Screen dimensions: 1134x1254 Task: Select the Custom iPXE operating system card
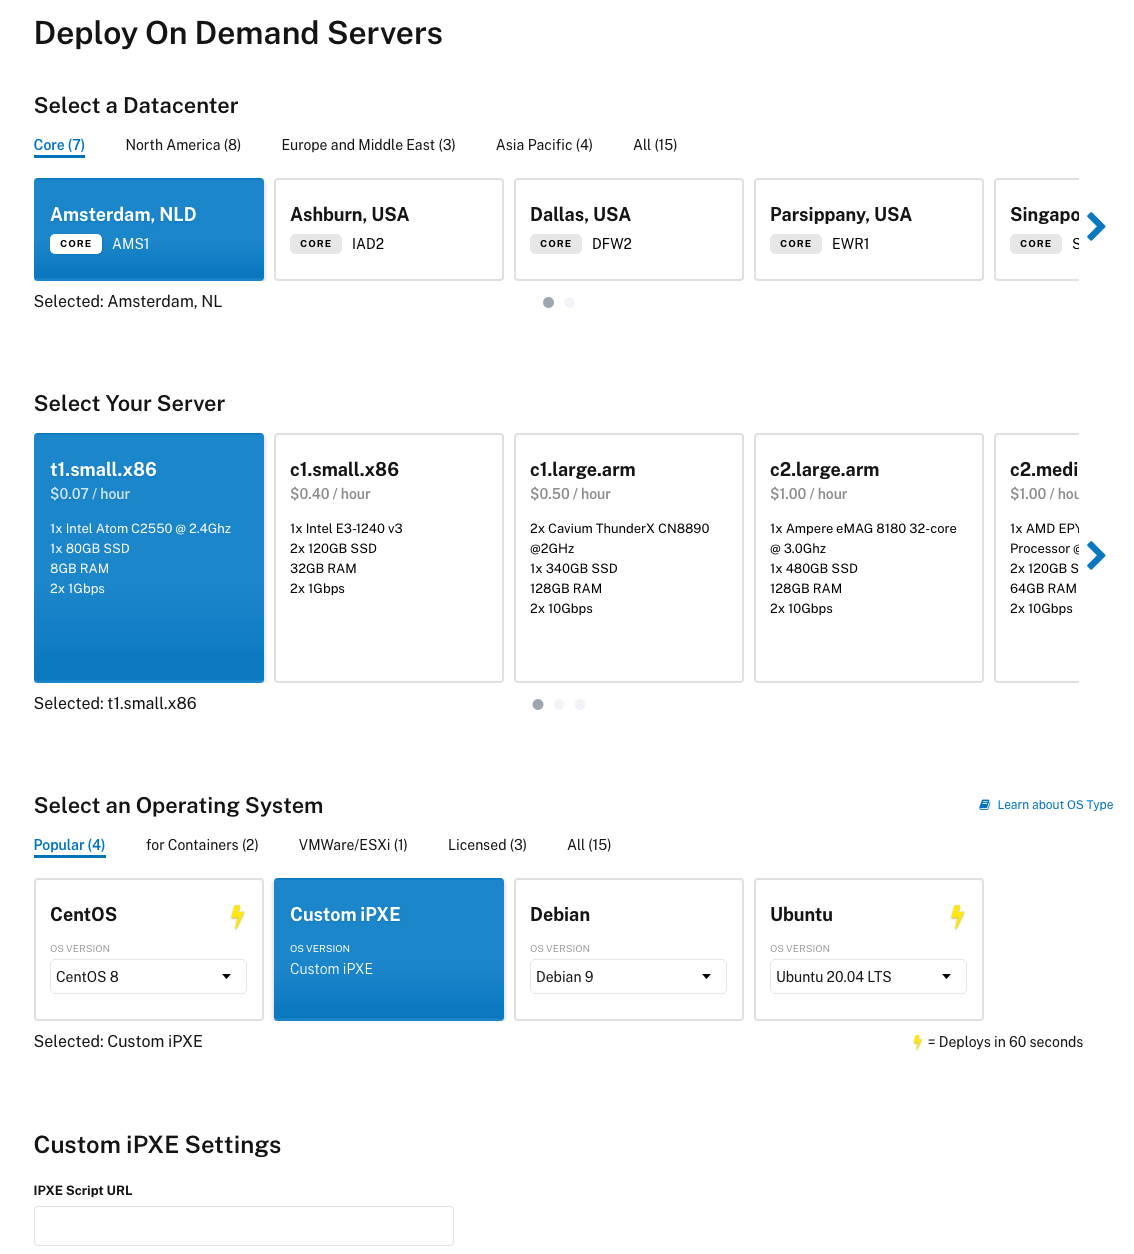click(389, 949)
